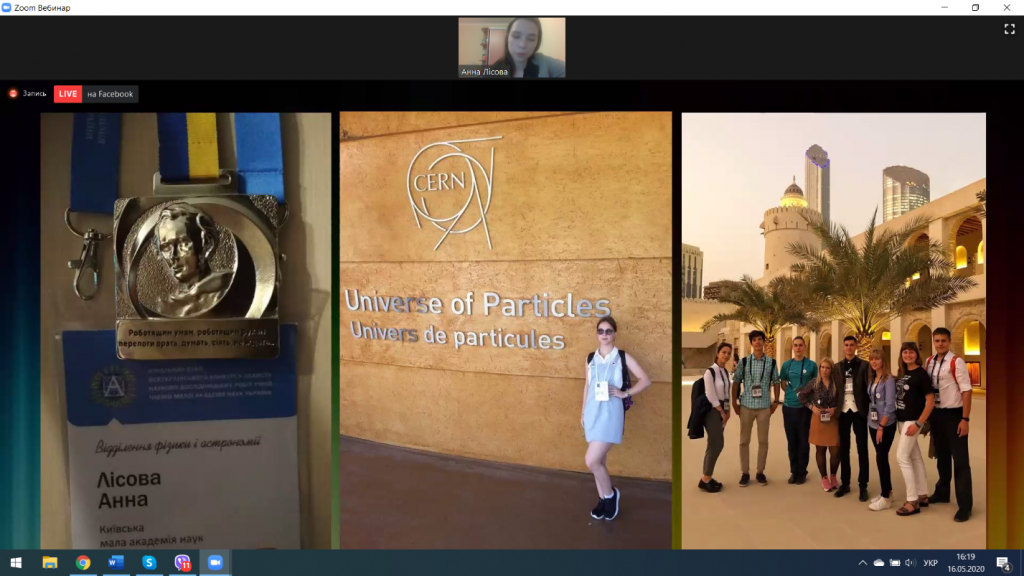This screenshot has height=576, width=1024.
Task: Open the OneDrive cloud tray icon
Action: click(879, 563)
